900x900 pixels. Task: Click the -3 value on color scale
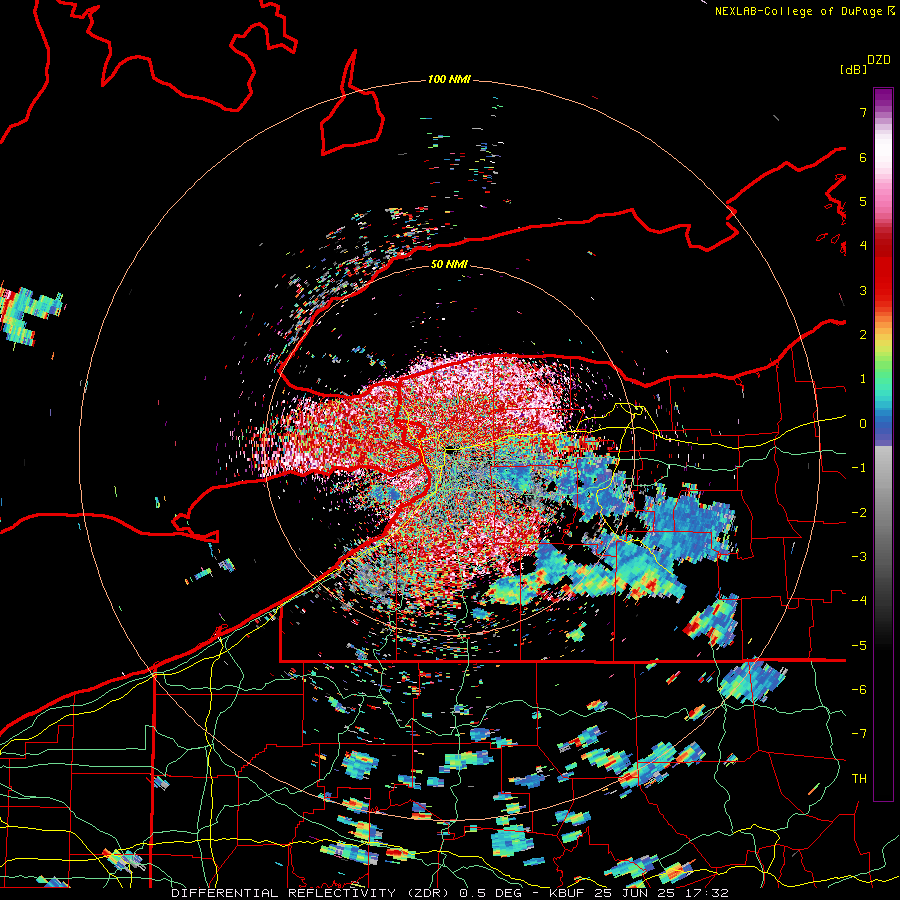click(x=859, y=556)
